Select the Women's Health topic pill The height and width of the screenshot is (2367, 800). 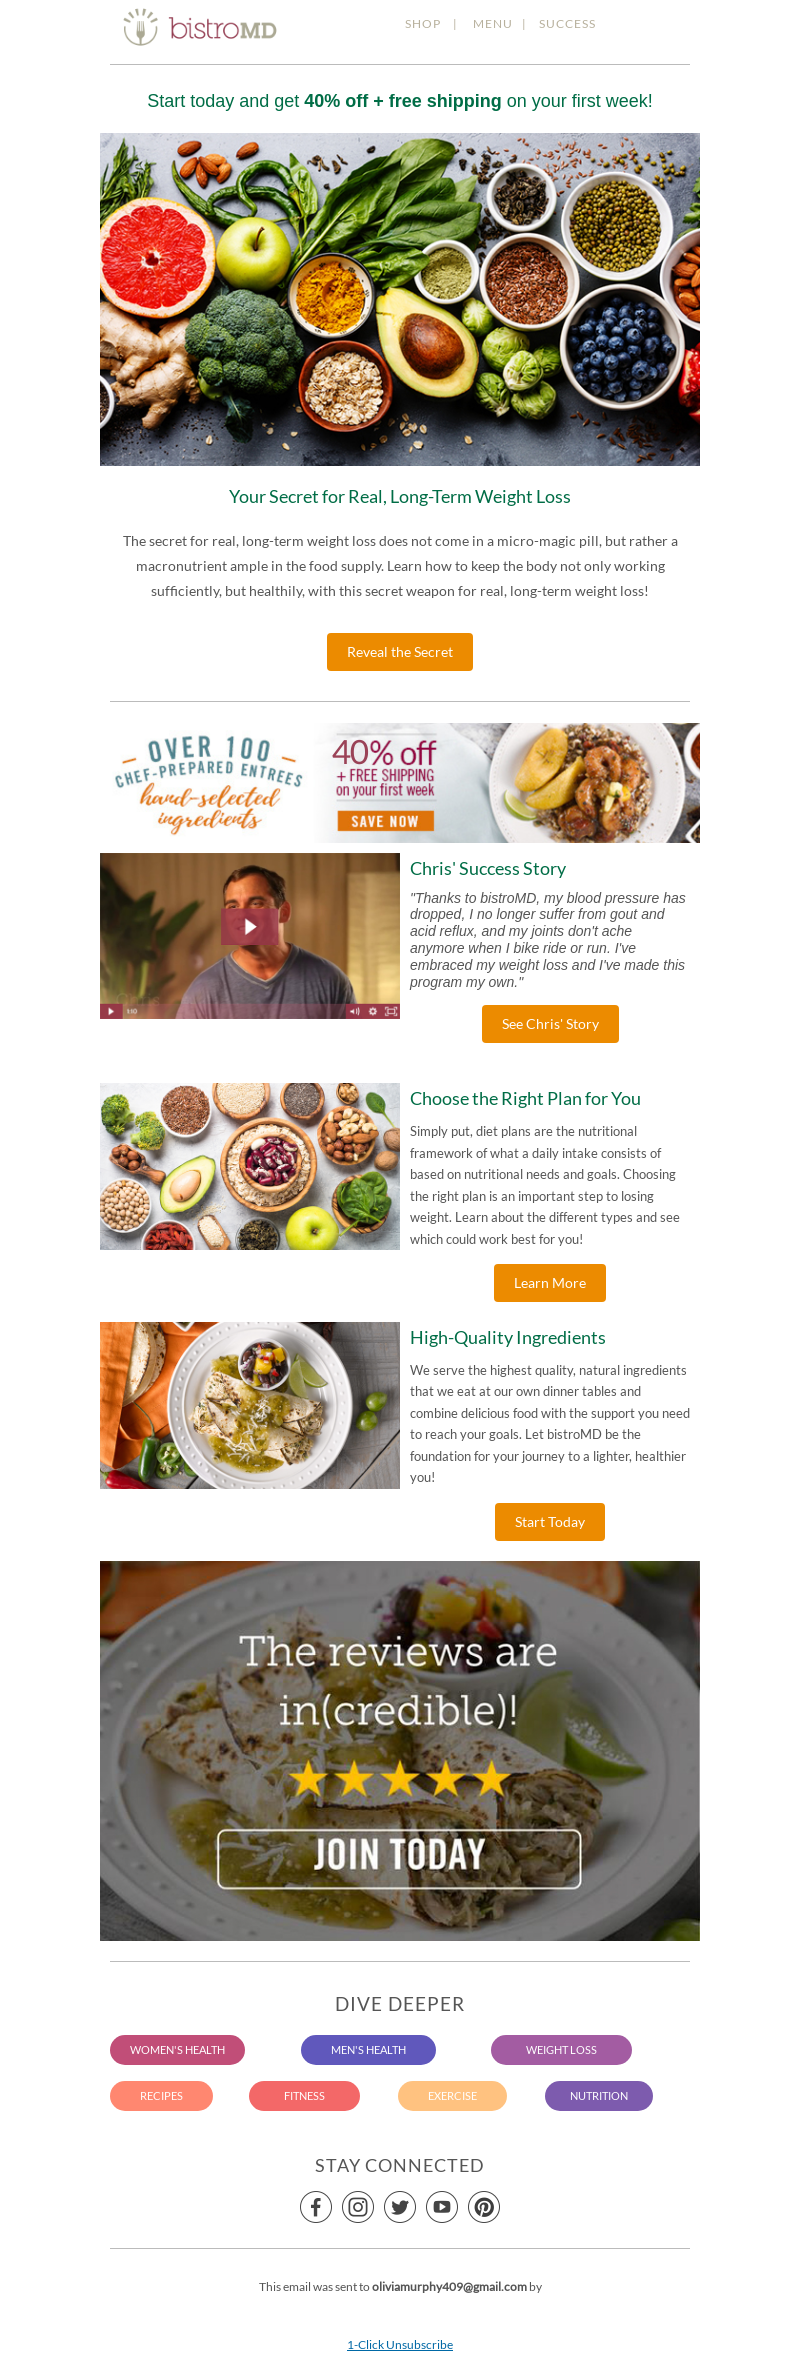click(177, 2050)
